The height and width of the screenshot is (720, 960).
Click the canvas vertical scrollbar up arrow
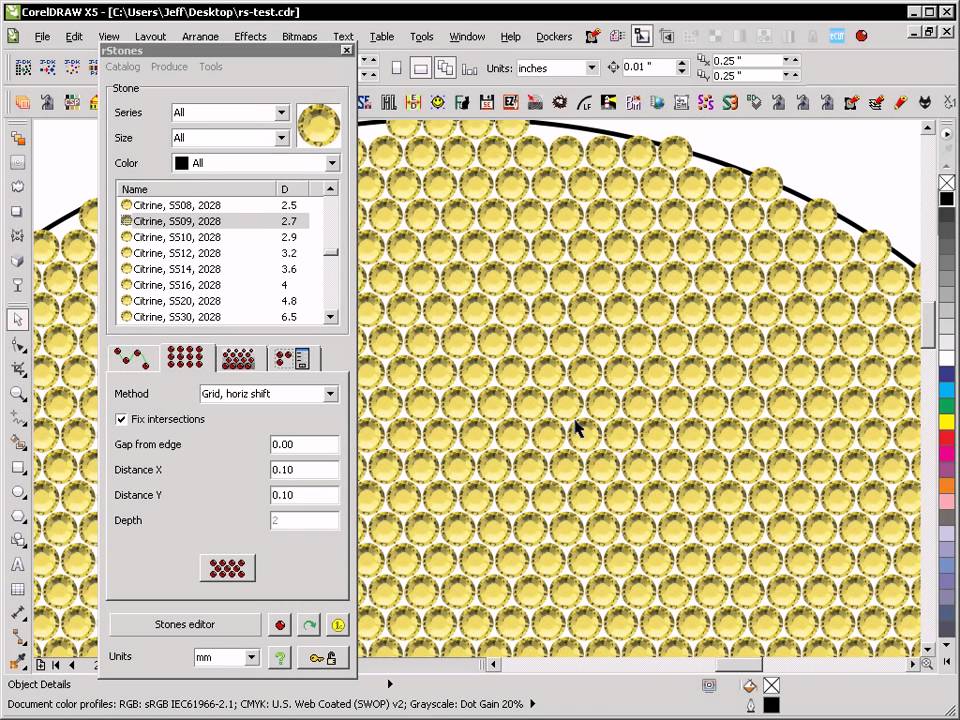tap(928, 128)
